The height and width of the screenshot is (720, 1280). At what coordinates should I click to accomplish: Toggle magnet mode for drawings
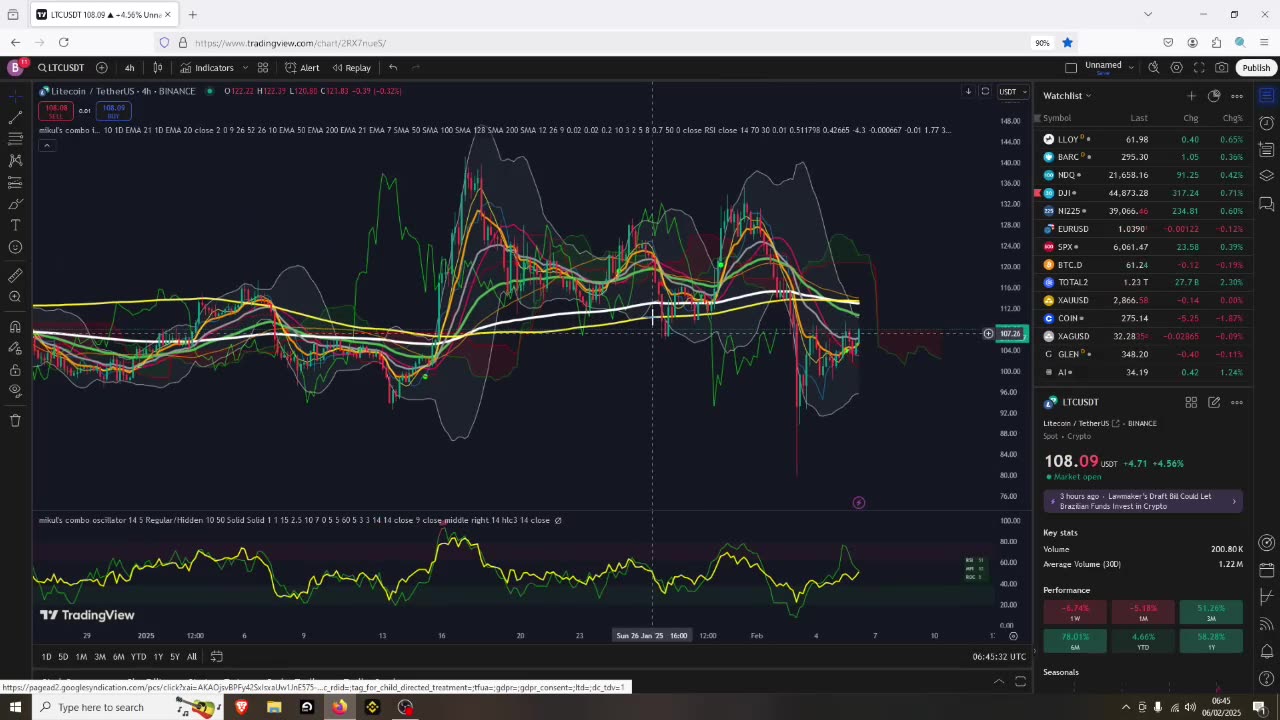pyautogui.click(x=15, y=326)
